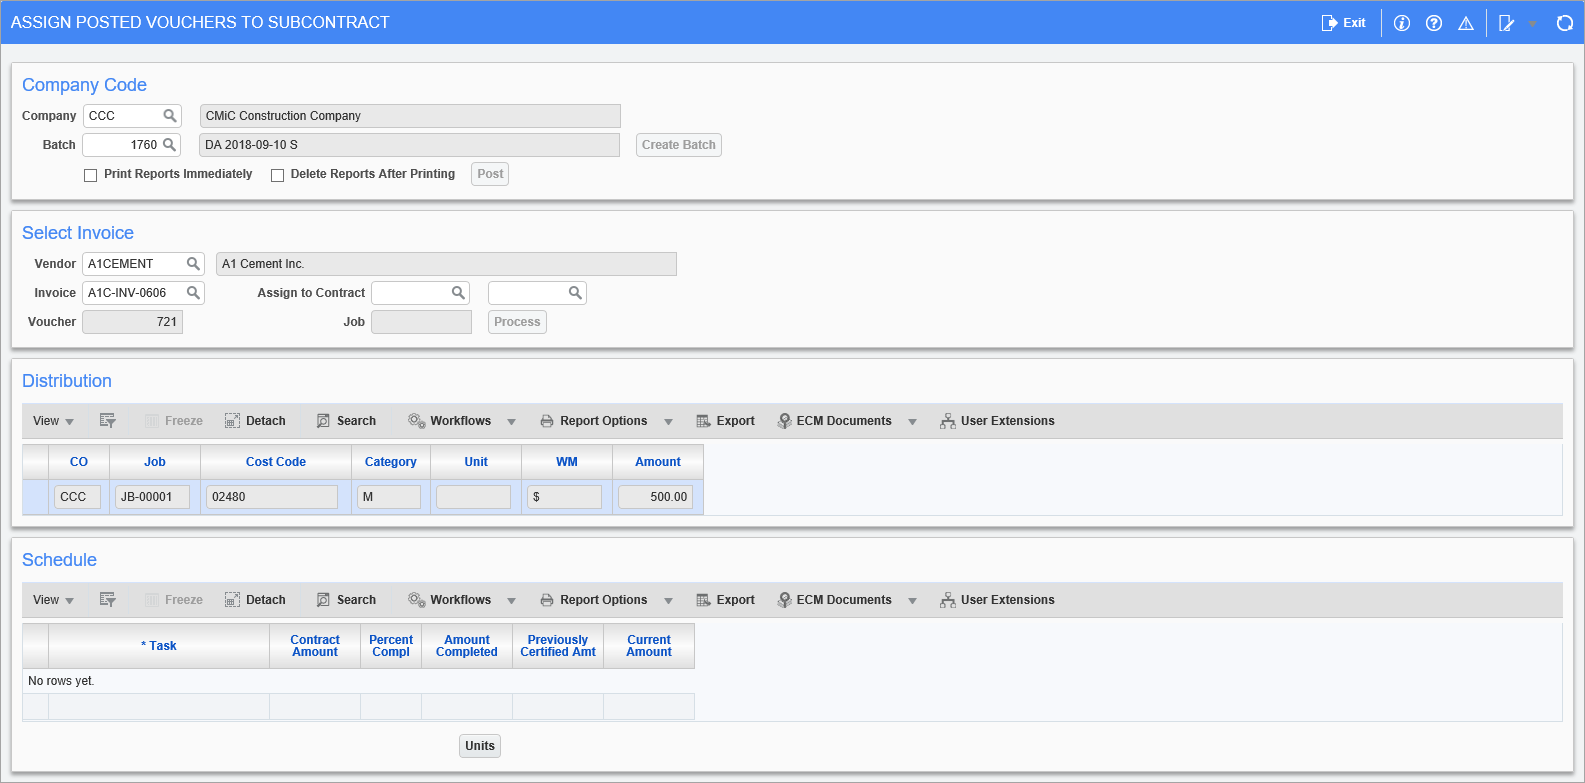Expand View menu in Schedule toolbar
Viewport: 1585px width, 783px height.
pos(53,600)
